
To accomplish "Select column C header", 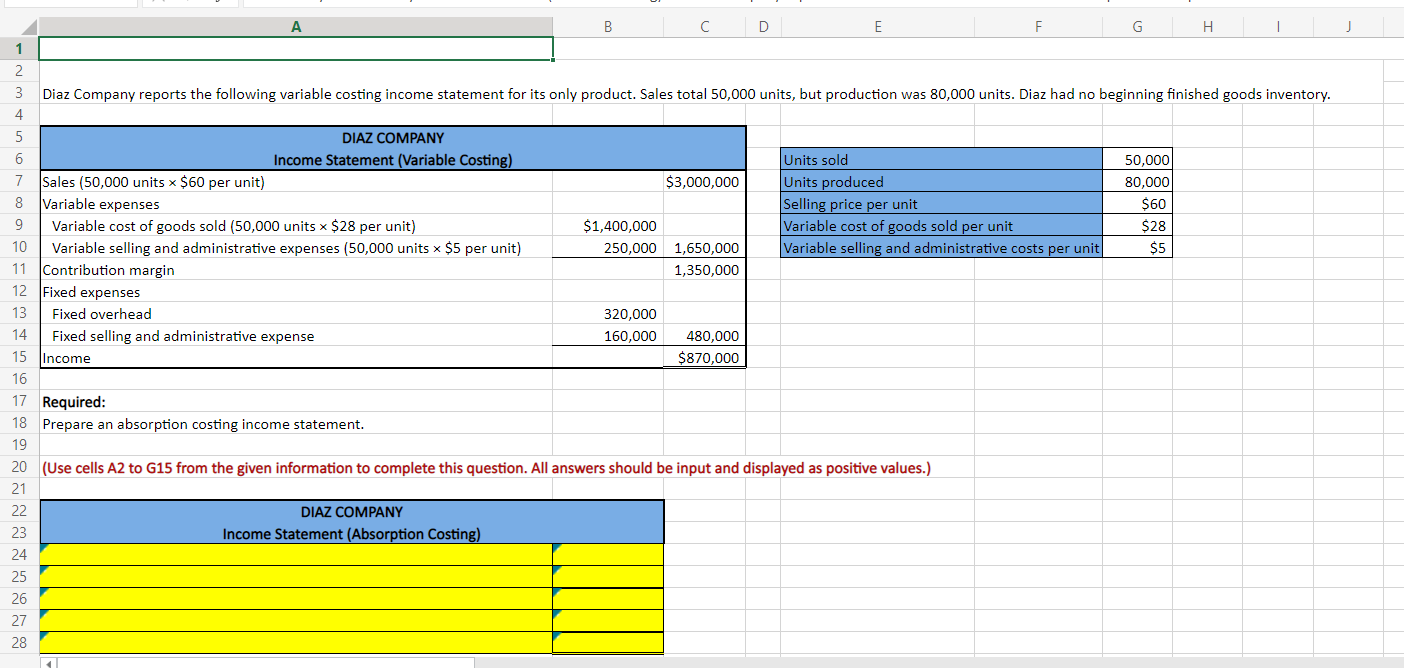I will [x=705, y=28].
